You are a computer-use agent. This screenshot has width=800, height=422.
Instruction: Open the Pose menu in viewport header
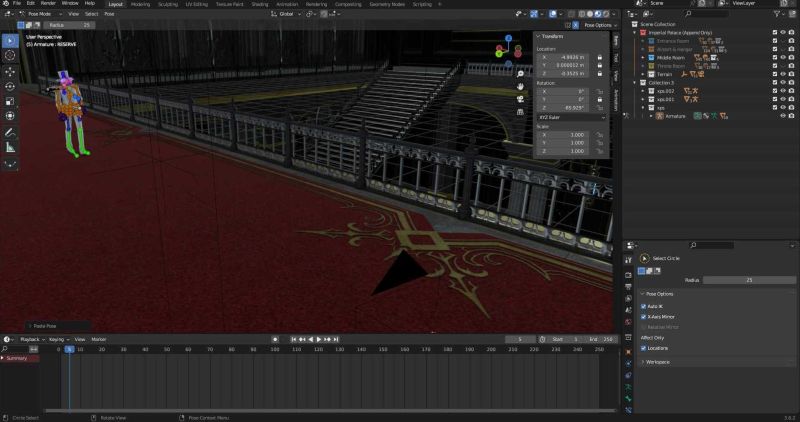point(109,14)
